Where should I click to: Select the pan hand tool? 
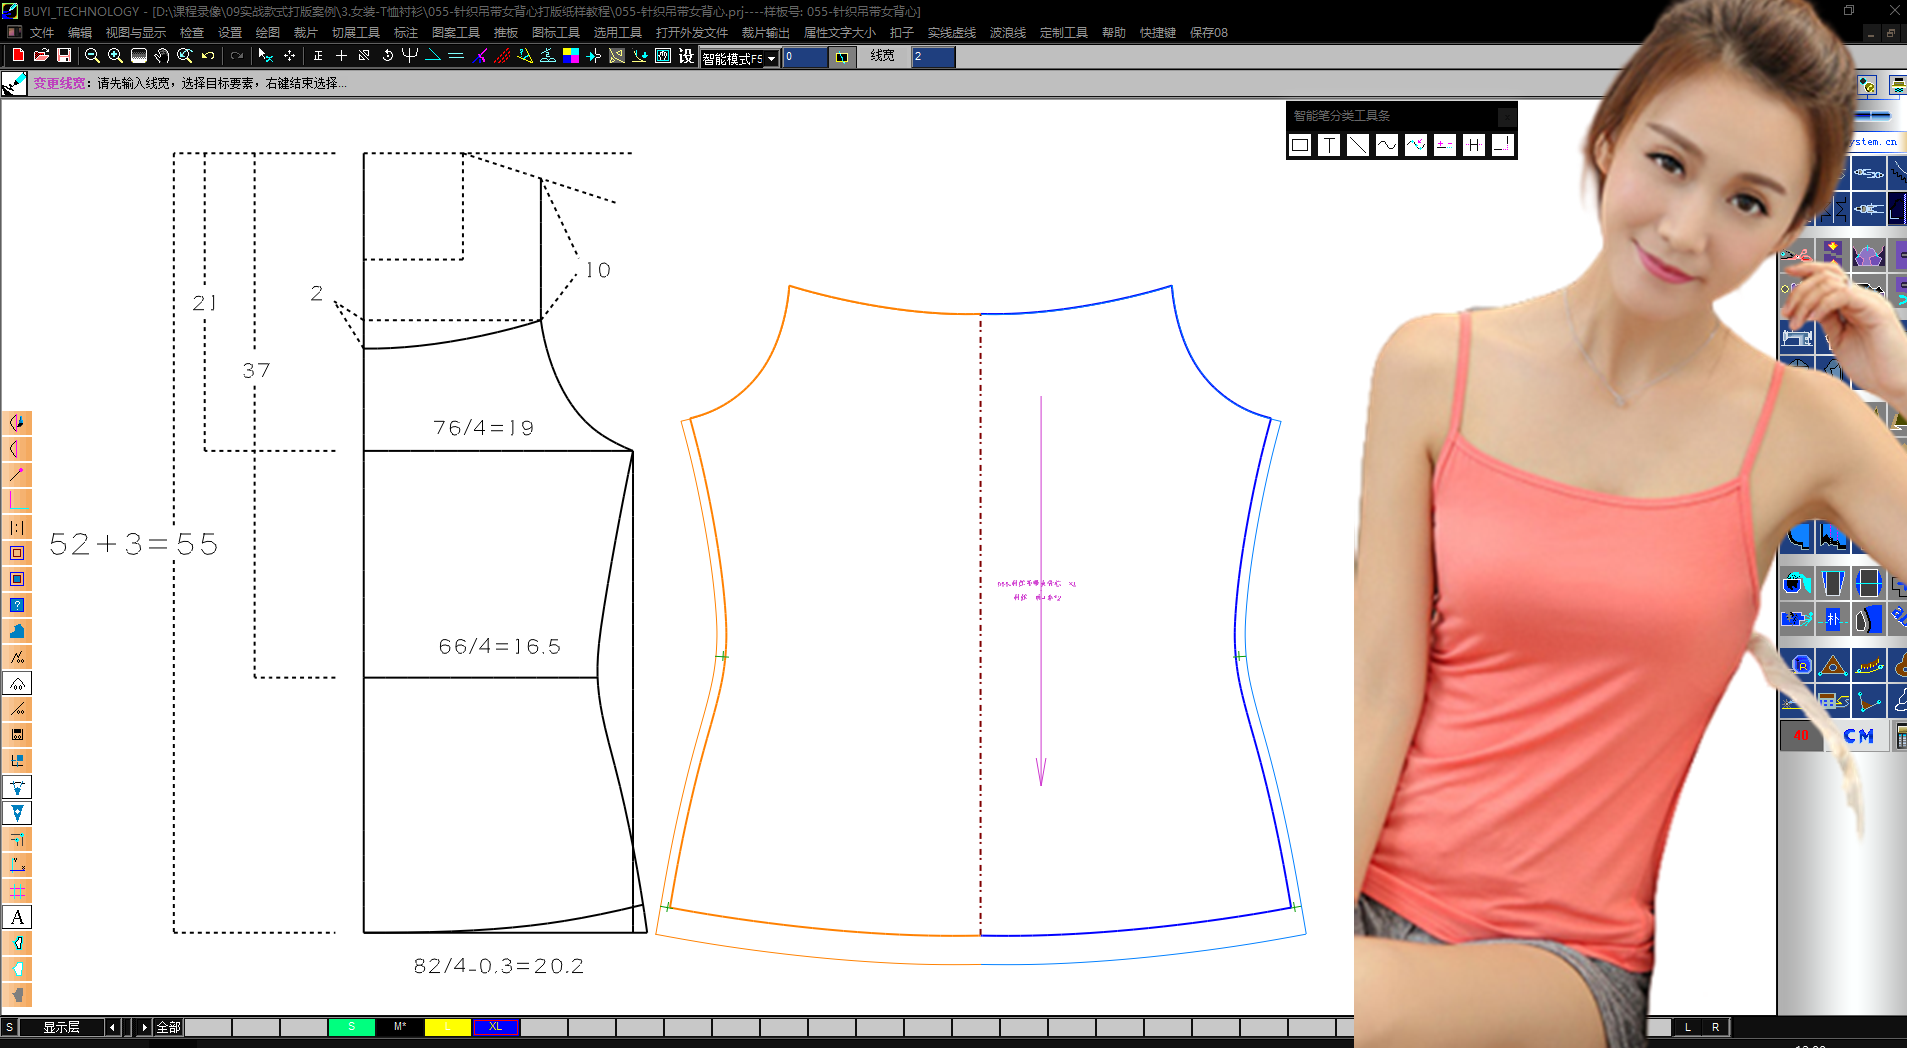tap(162, 56)
